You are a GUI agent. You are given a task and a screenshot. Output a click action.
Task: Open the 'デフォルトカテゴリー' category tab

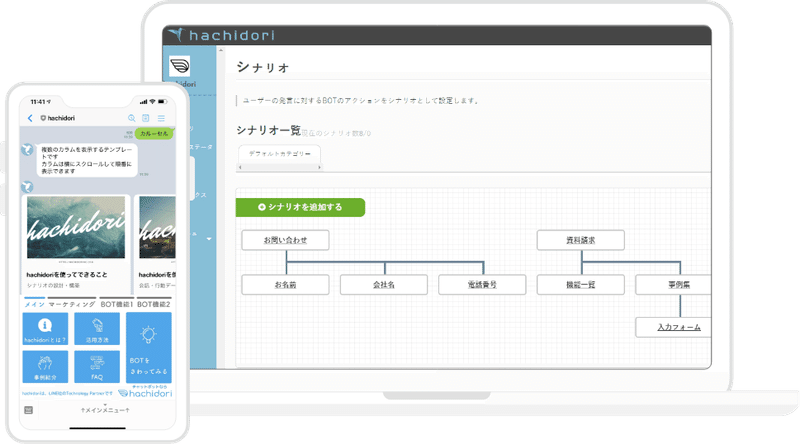click(280, 154)
